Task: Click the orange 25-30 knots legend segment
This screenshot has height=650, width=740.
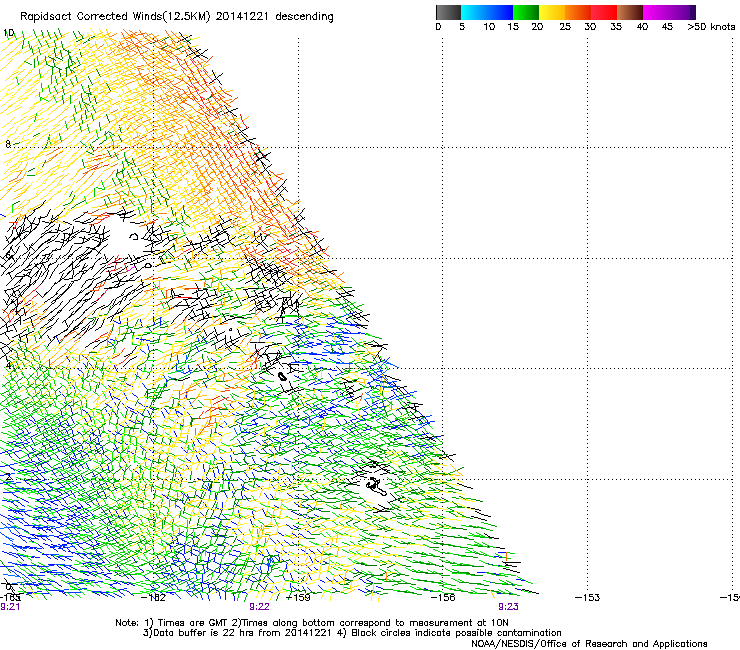Action: click(578, 12)
